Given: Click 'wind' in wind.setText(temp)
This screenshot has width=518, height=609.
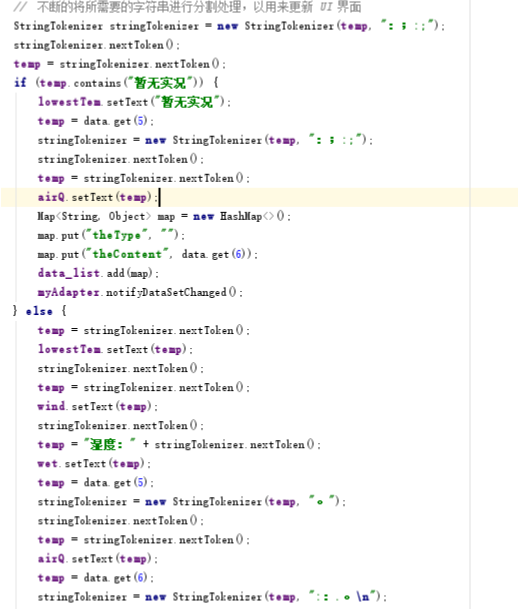Looking at the screenshot, I should pyautogui.click(x=51, y=406).
